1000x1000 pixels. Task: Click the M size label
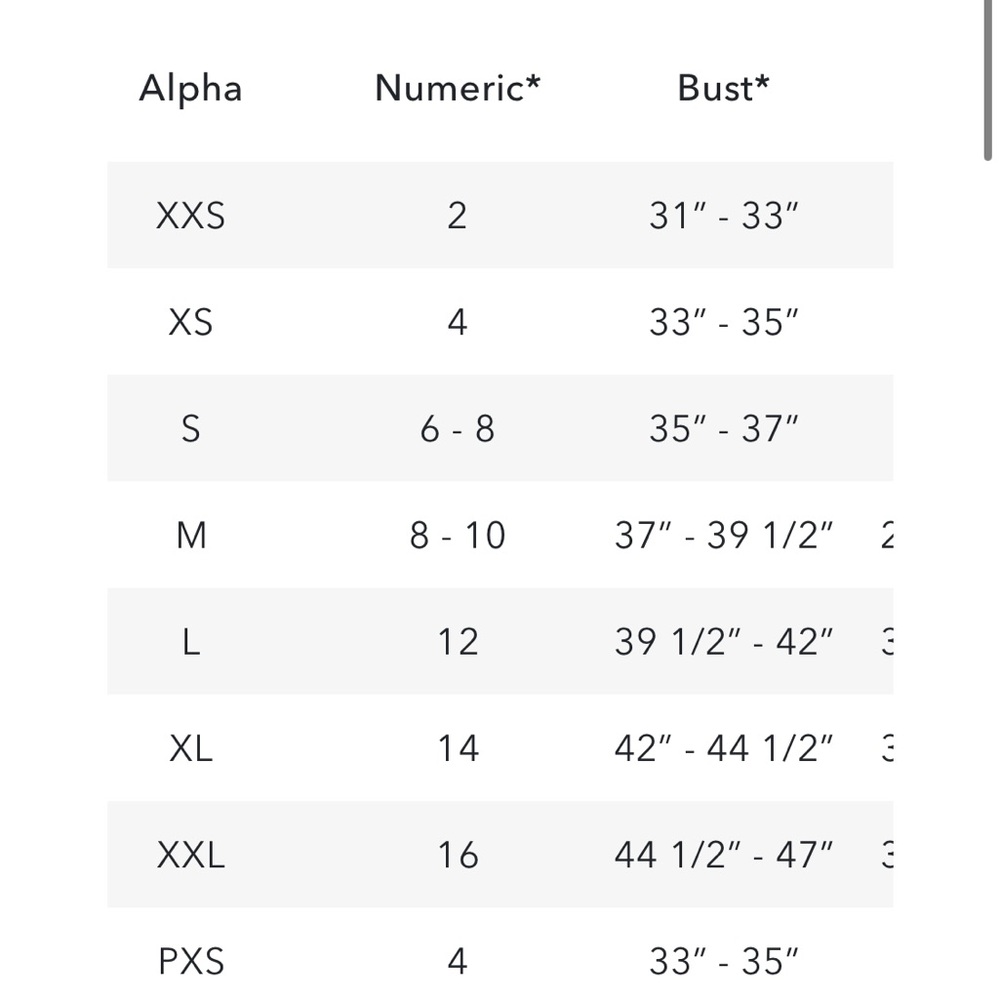tap(191, 535)
